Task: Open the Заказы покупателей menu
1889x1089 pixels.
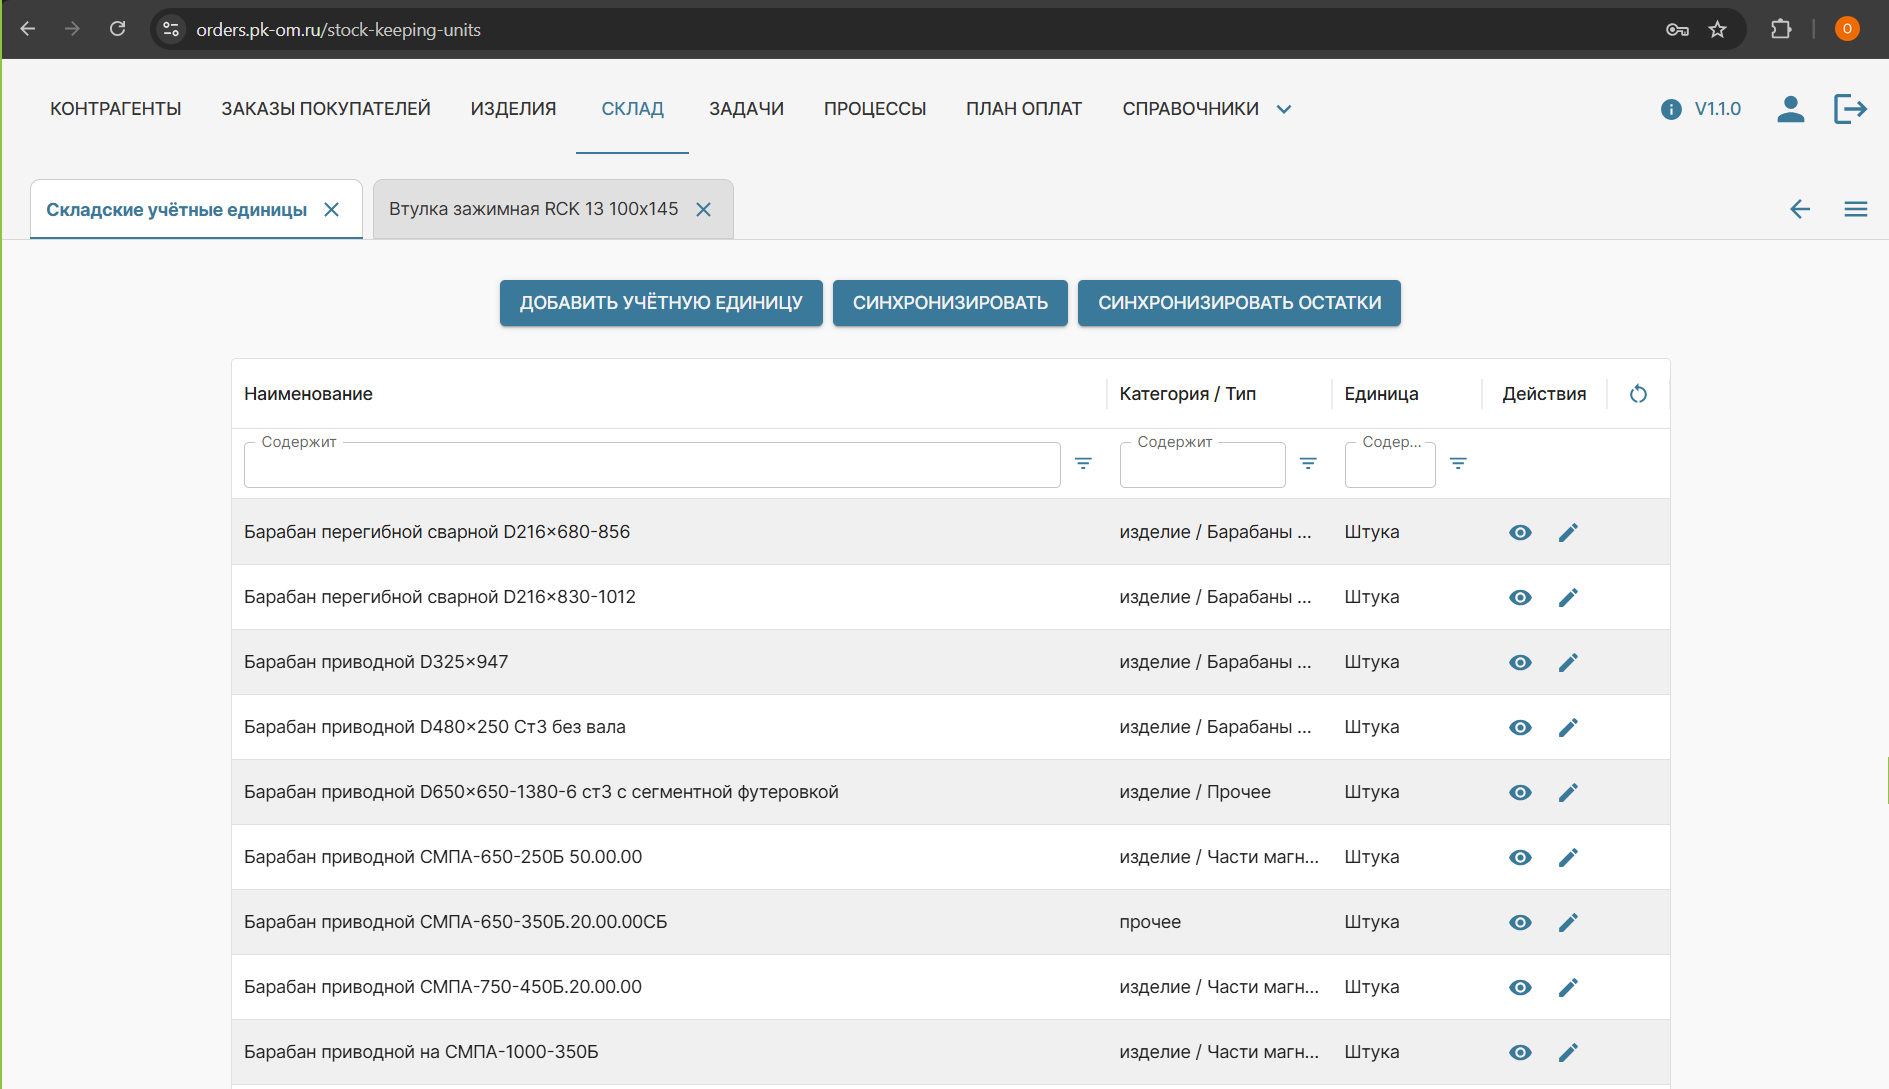Action: [x=325, y=109]
